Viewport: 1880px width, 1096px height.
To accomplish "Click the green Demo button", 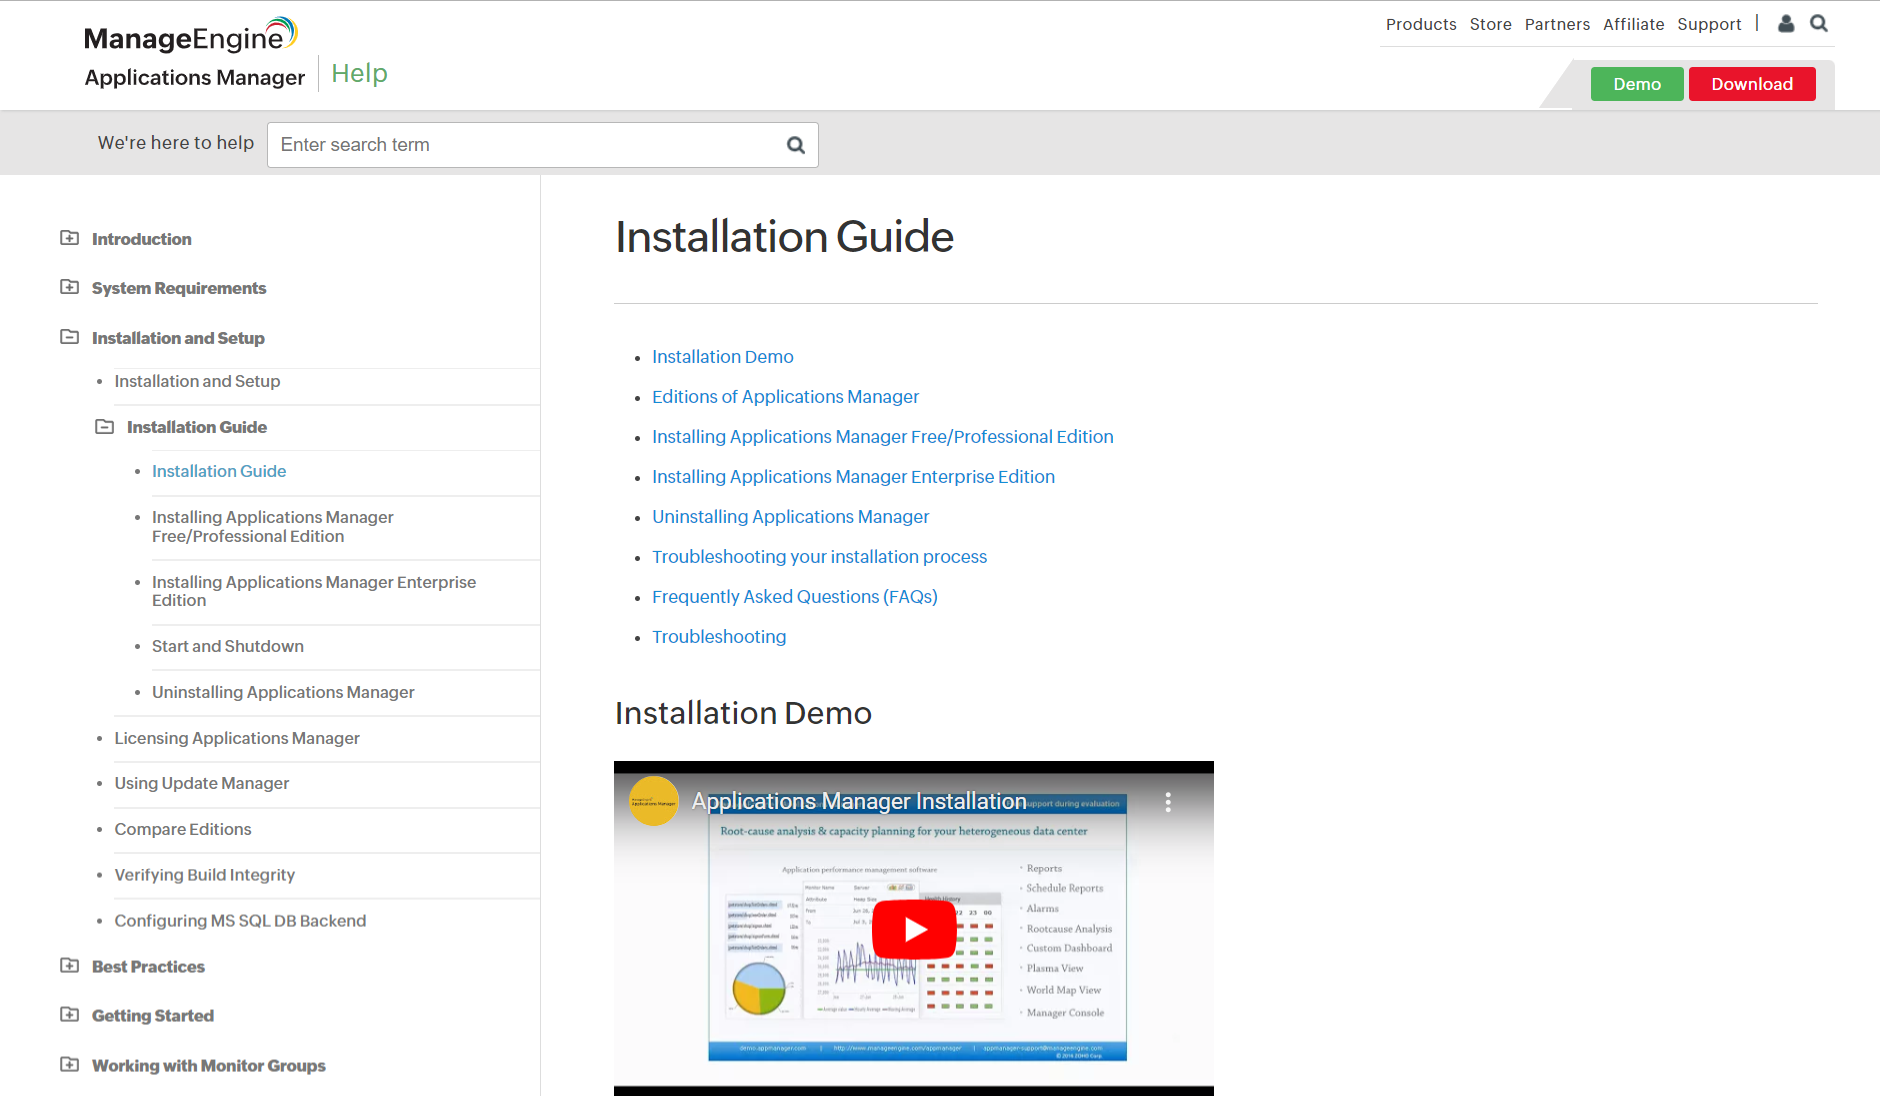I will click(x=1637, y=84).
